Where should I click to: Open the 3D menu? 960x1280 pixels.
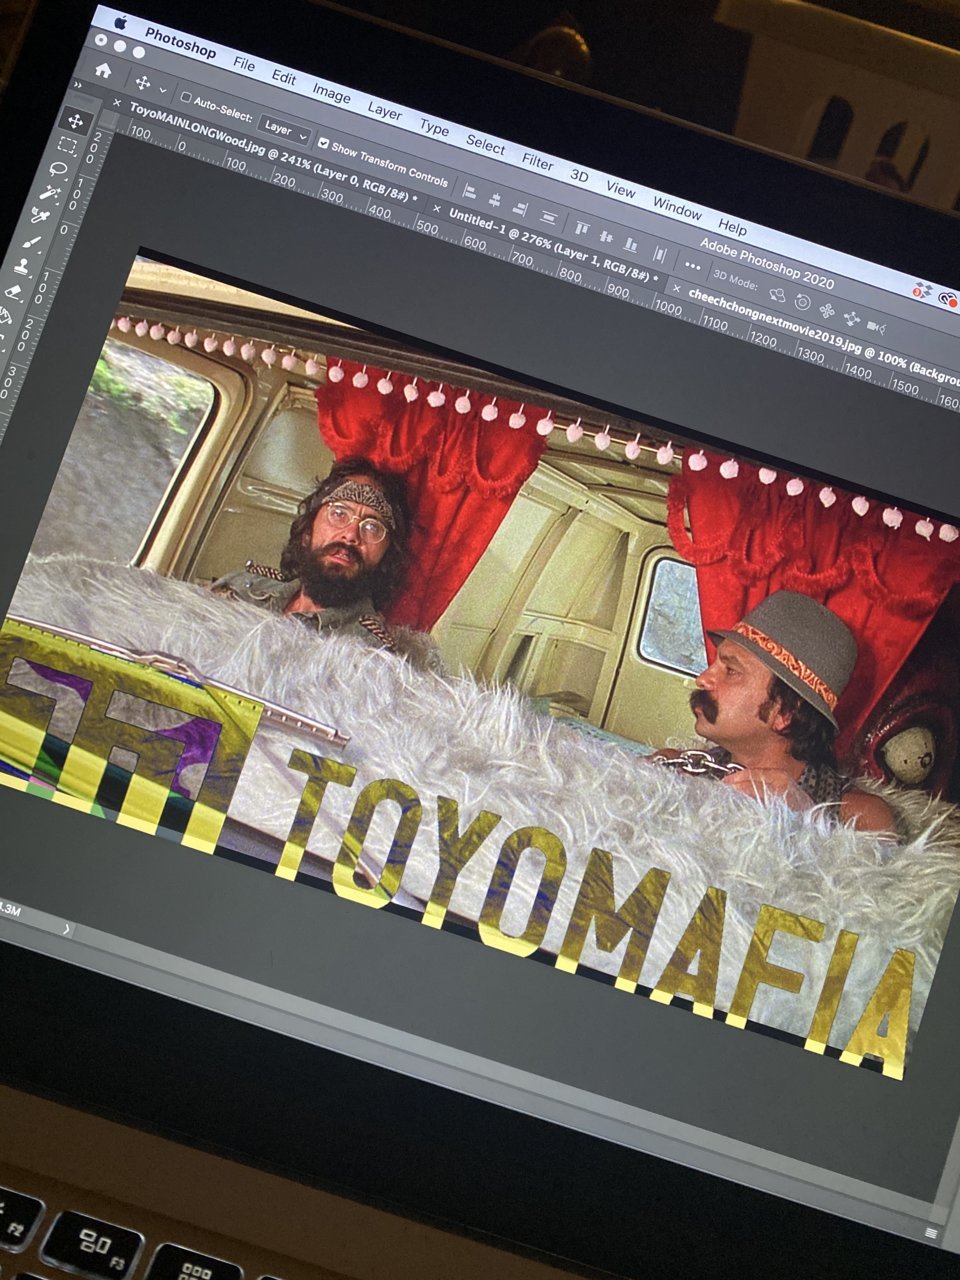(579, 175)
